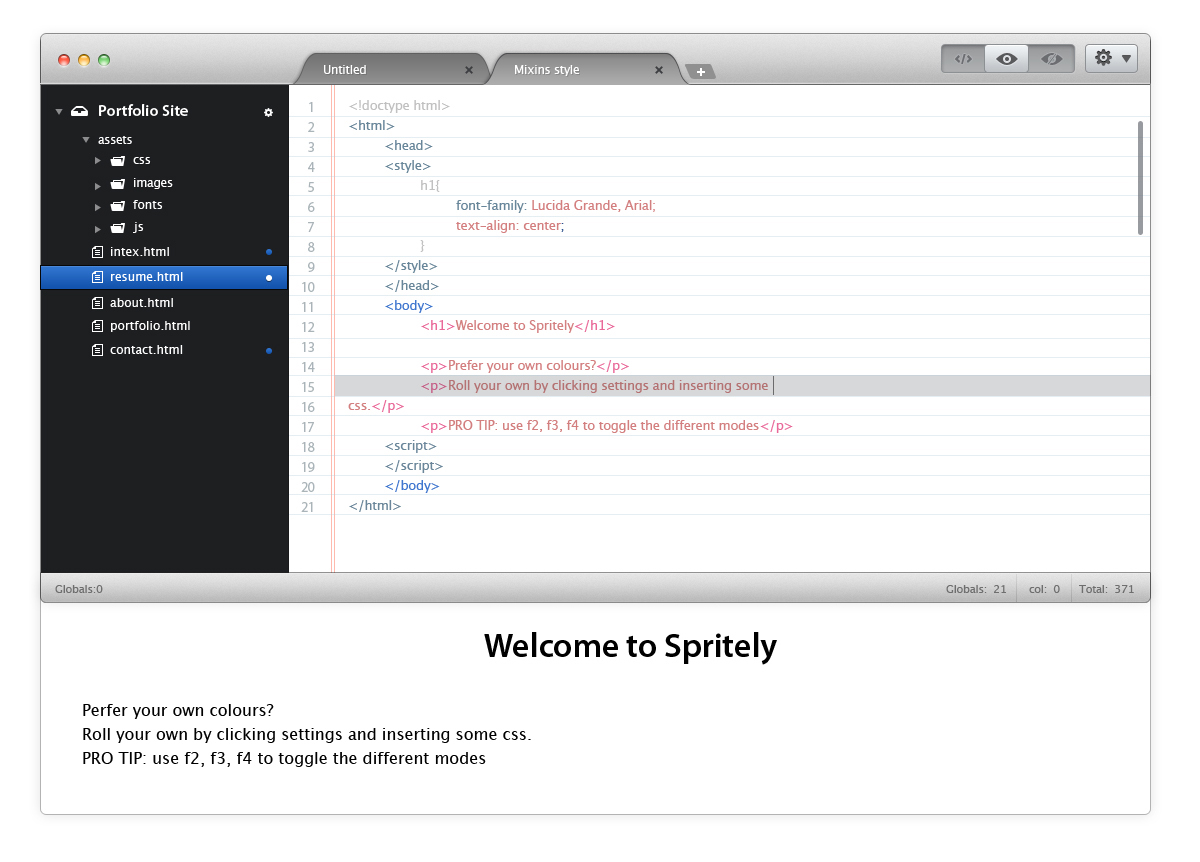This screenshot has height=862, width=1200.
Task: Click the editor vertical scrollbar
Action: point(1140,178)
